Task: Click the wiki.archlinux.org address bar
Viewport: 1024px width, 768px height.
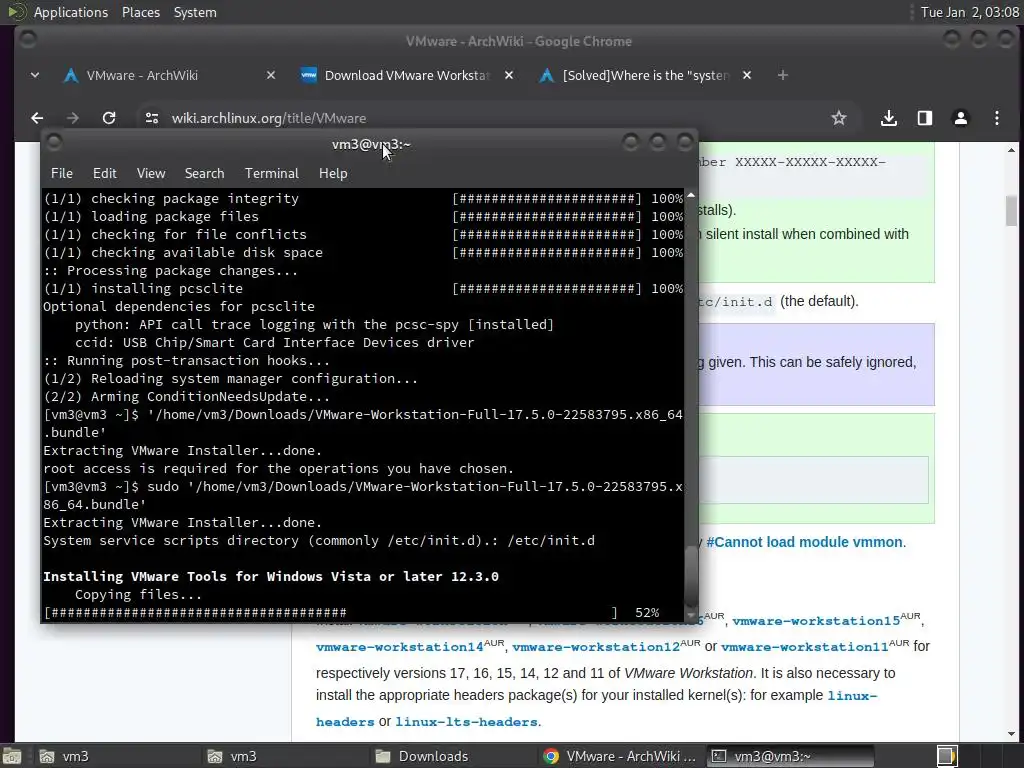Action: pyautogui.click(x=483, y=118)
